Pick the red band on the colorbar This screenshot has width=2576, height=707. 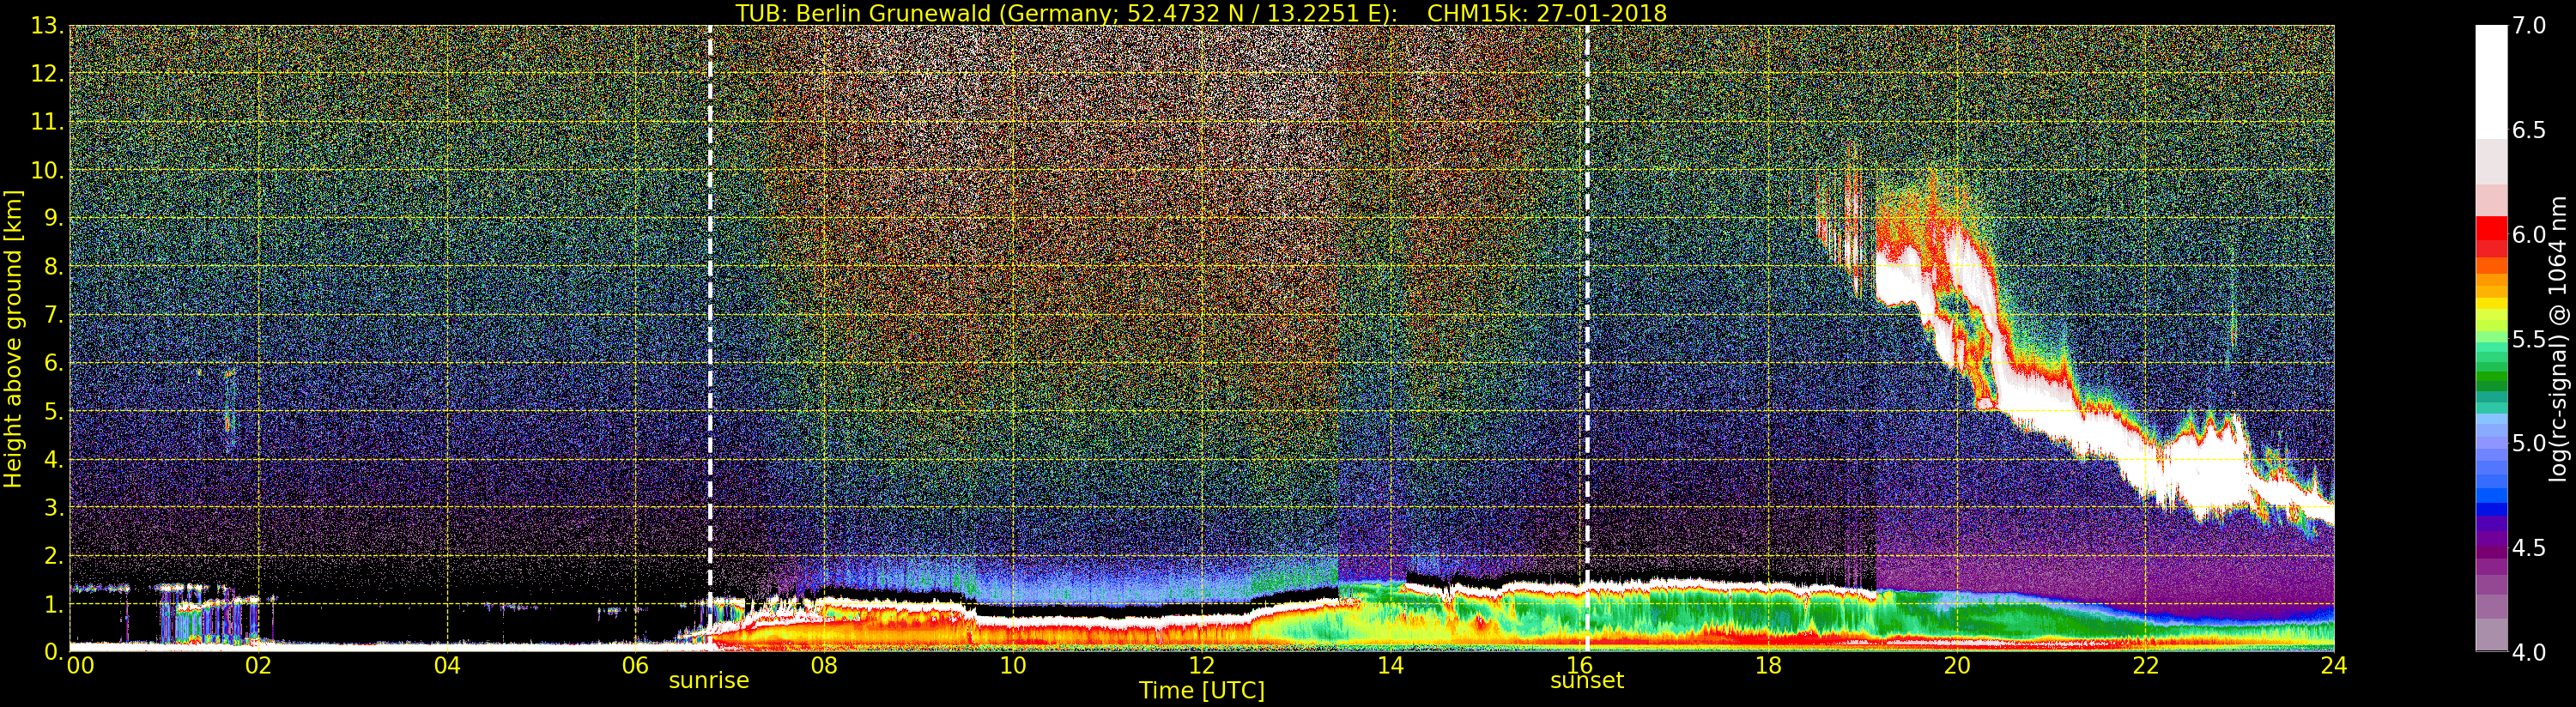(x=2490, y=235)
